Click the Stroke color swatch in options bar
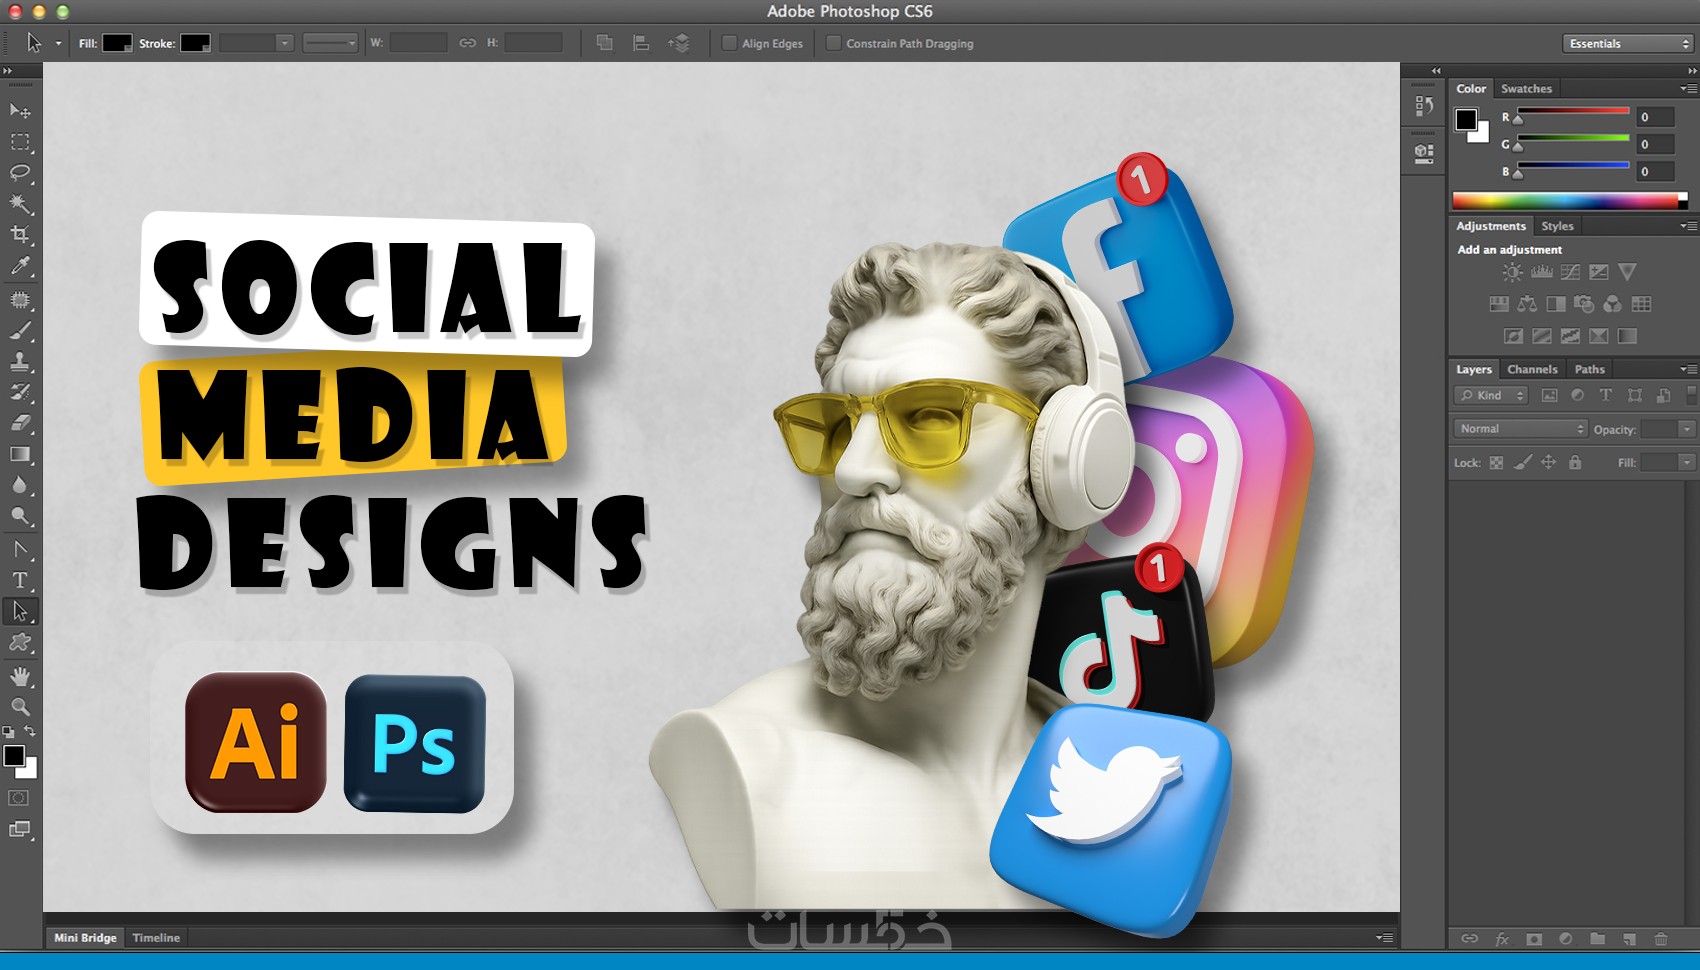The image size is (1700, 970). (x=195, y=43)
